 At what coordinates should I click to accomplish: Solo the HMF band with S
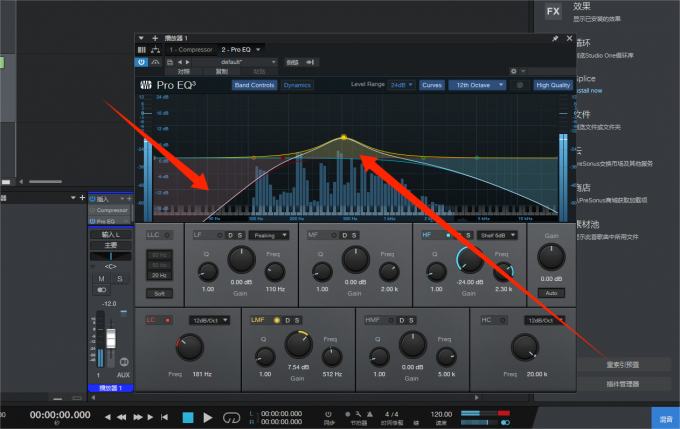click(411, 320)
